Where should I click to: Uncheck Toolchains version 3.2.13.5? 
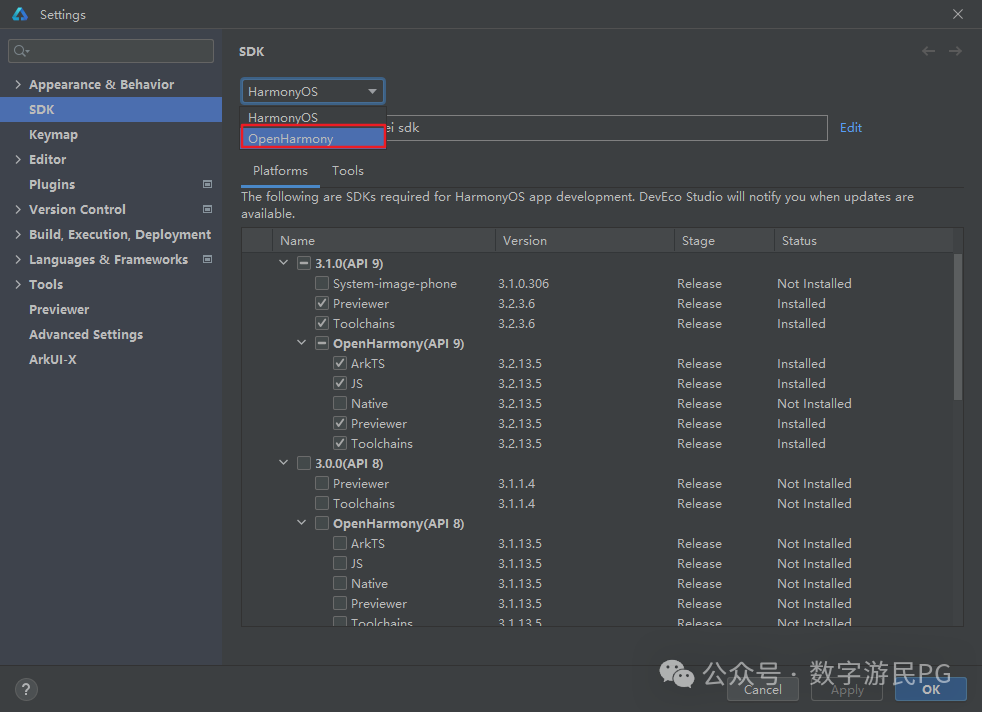(340, 443)
